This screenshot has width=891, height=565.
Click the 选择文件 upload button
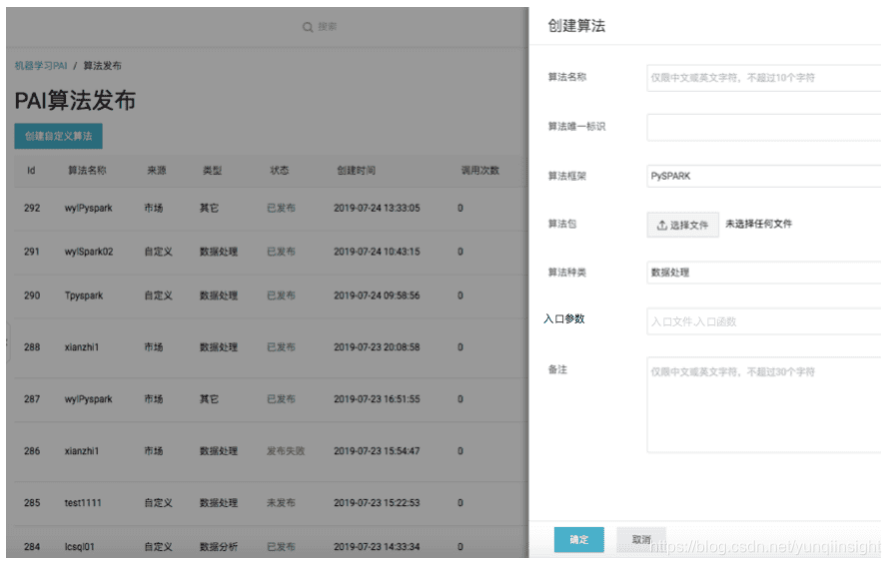tap(682, 225)
